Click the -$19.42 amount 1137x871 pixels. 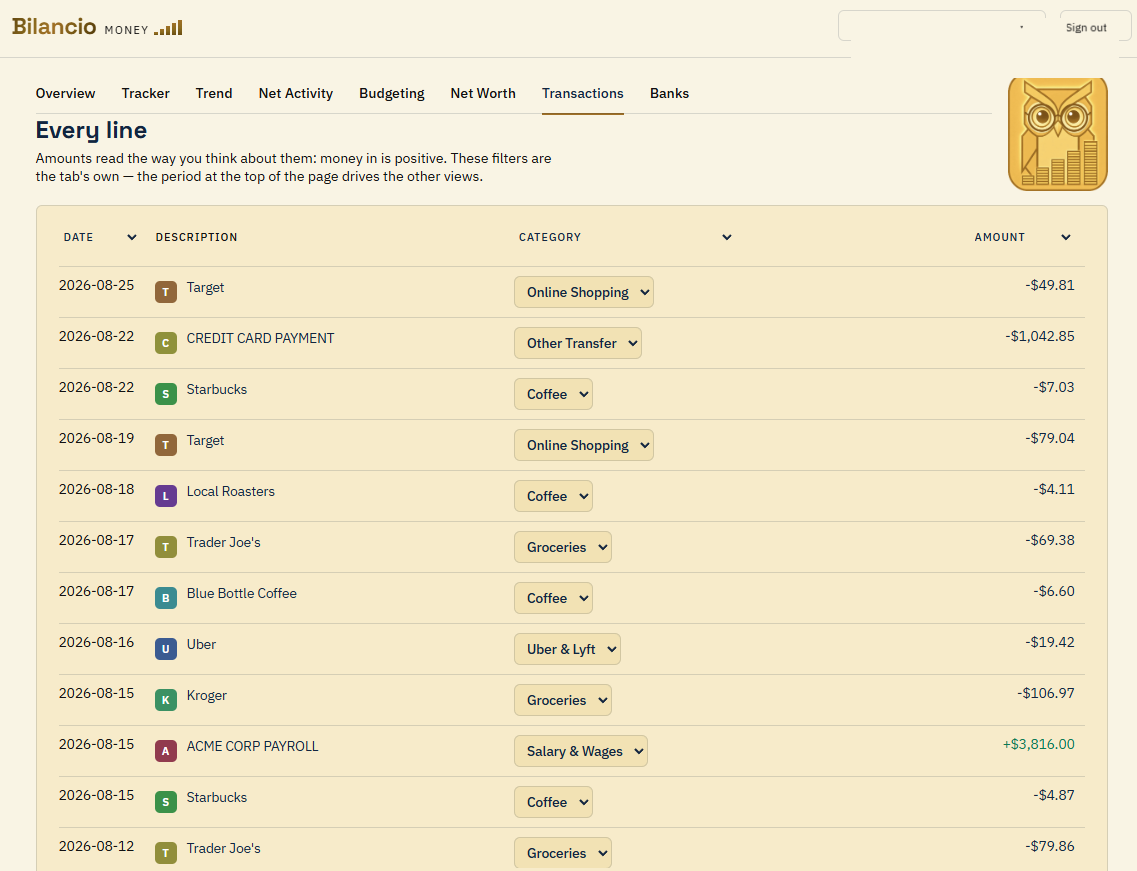(1050, 643)
